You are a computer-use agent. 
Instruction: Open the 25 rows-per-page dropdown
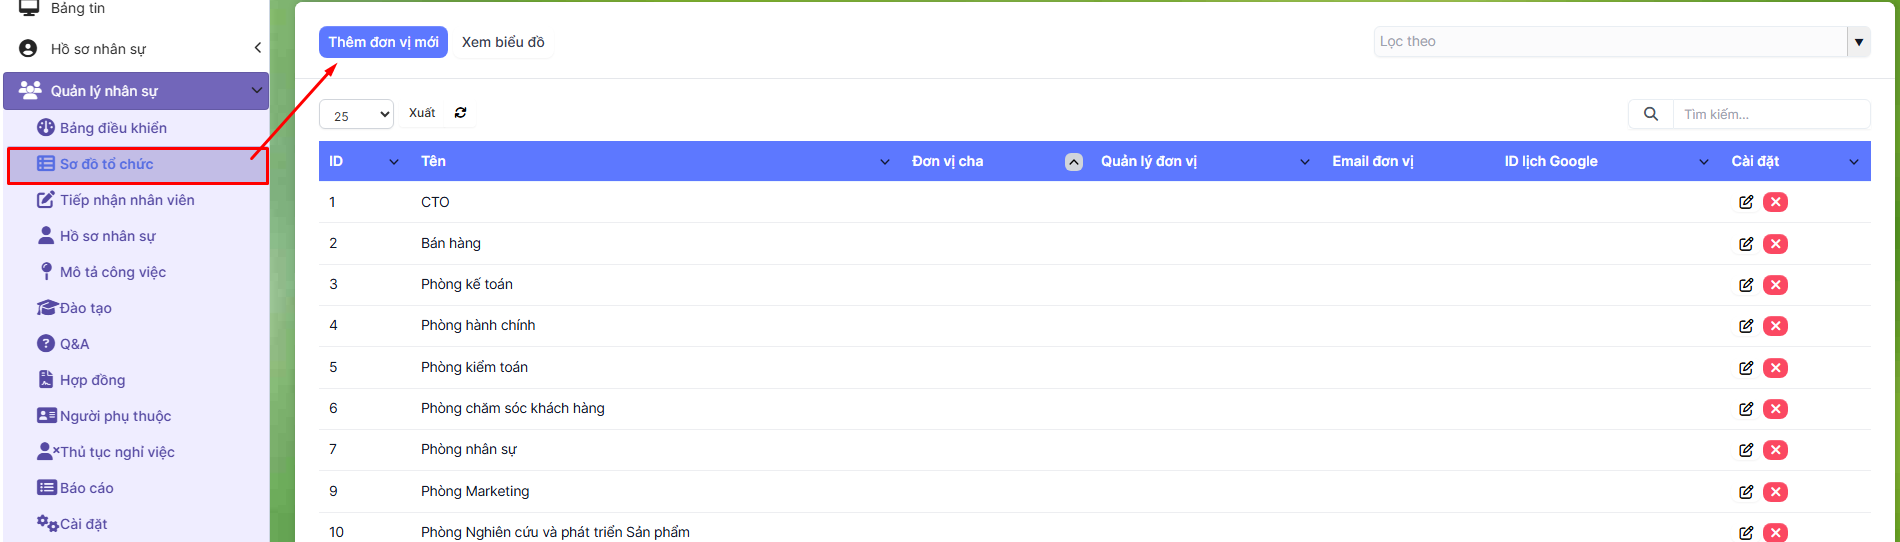point(356,115)
